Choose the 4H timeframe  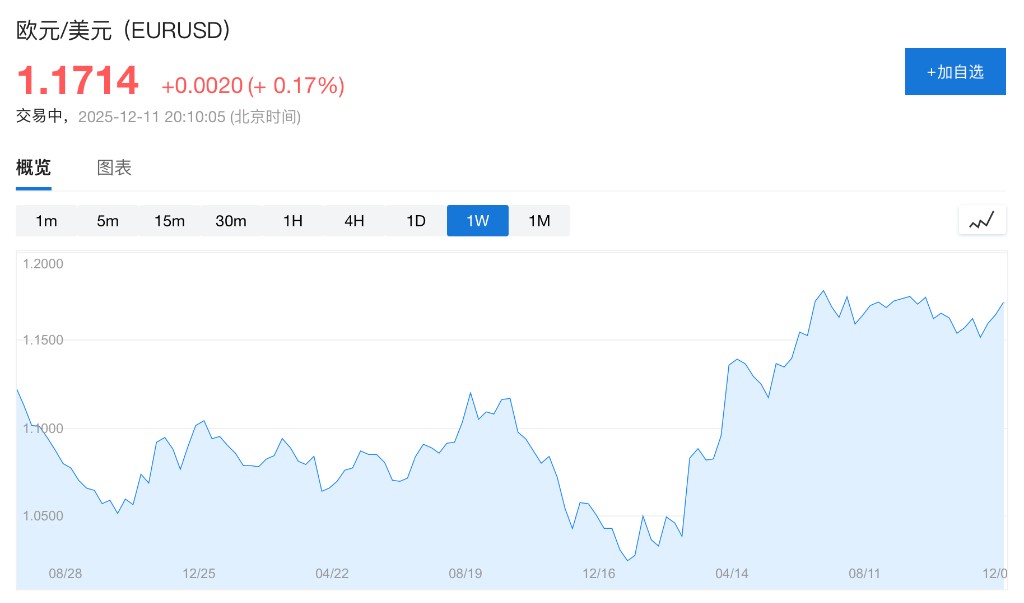[x=354, y=221]
